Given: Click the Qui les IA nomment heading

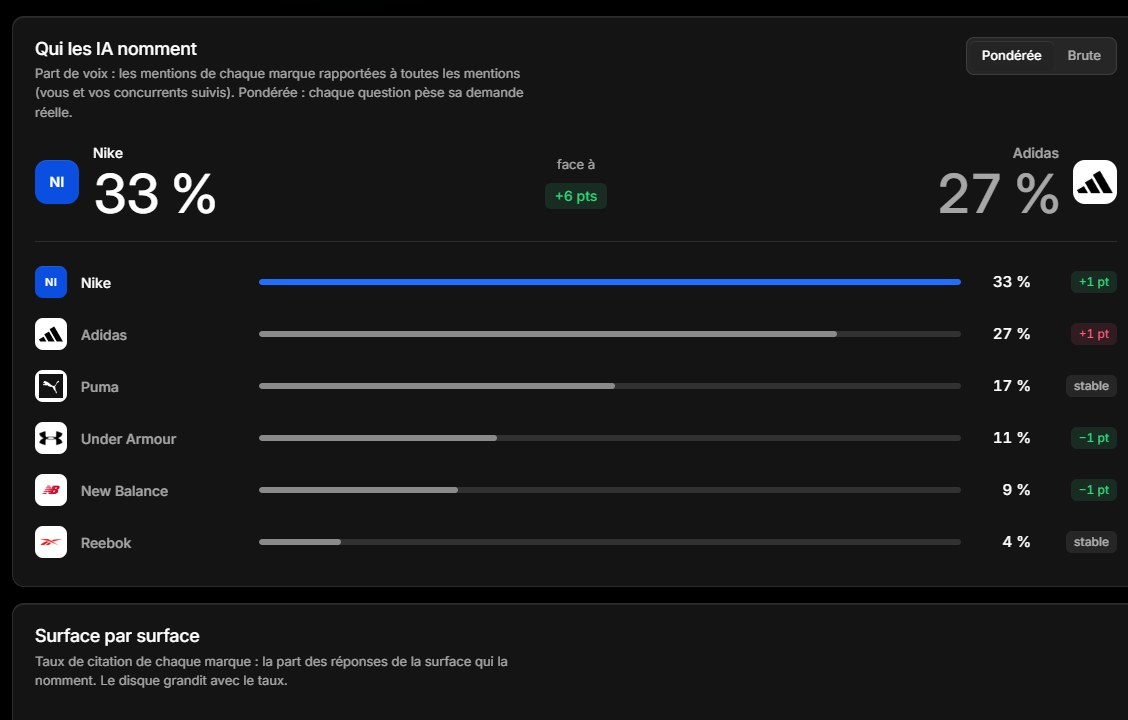Looking at the screenshot, I should (x=116, y=49).
